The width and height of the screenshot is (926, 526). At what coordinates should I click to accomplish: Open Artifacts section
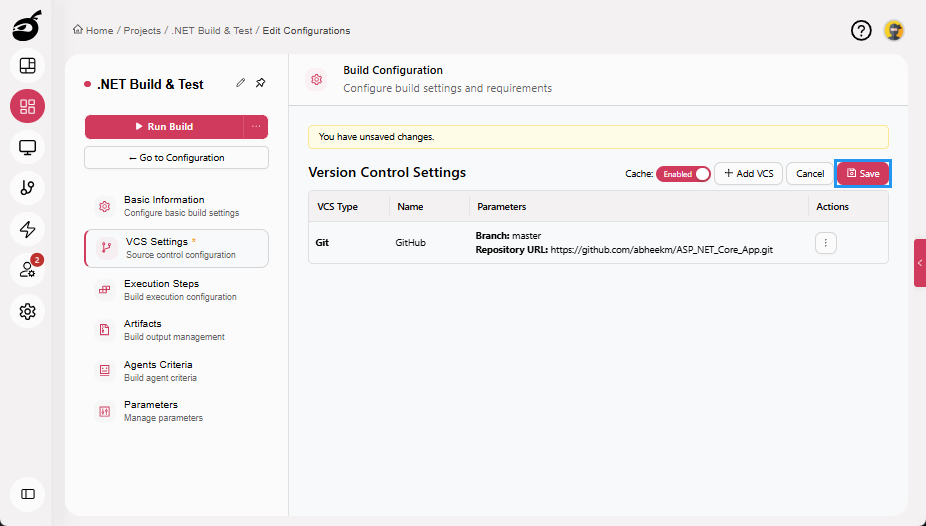[x=176, y=330]
